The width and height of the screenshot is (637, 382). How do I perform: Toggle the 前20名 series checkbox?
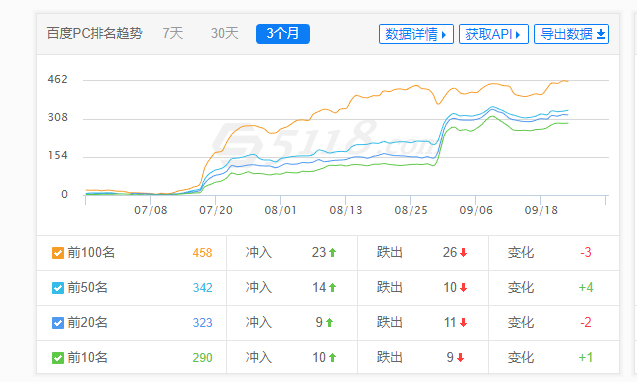pos(58,323)
